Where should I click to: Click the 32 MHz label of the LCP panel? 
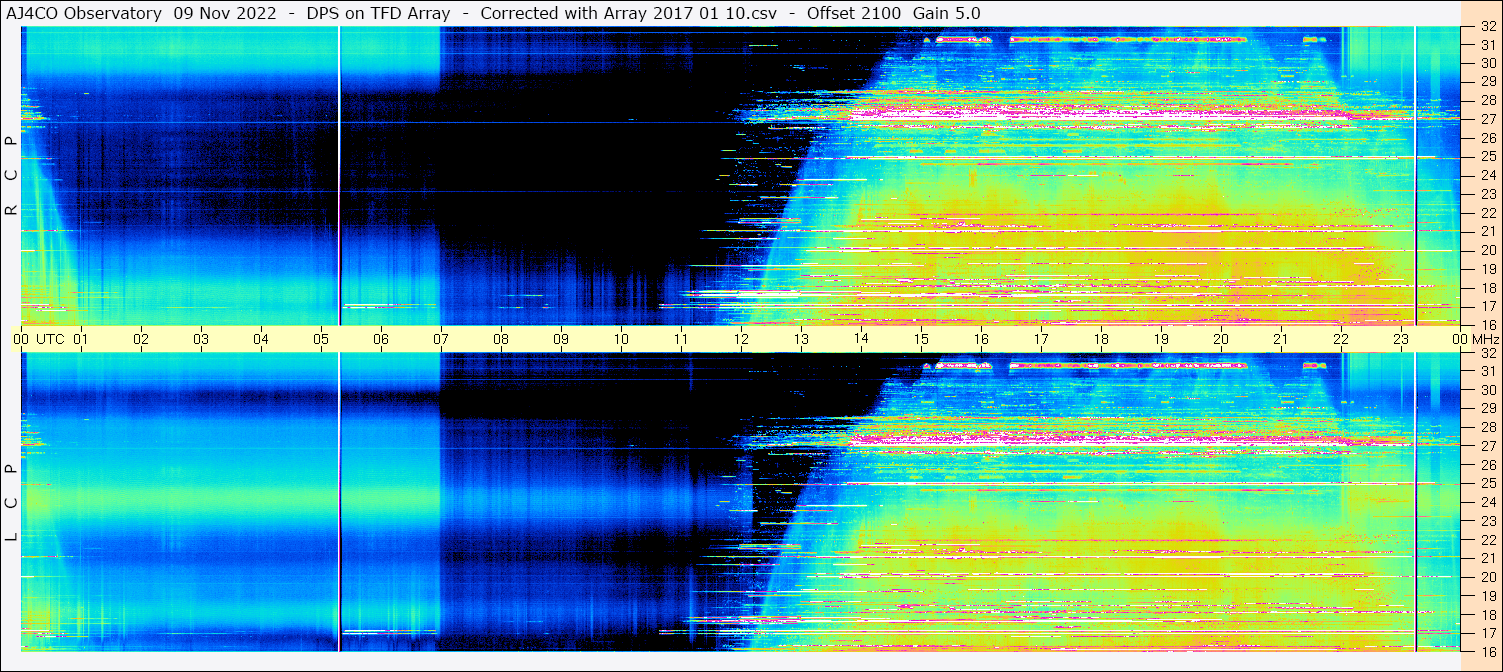(x=1487, y=353)
